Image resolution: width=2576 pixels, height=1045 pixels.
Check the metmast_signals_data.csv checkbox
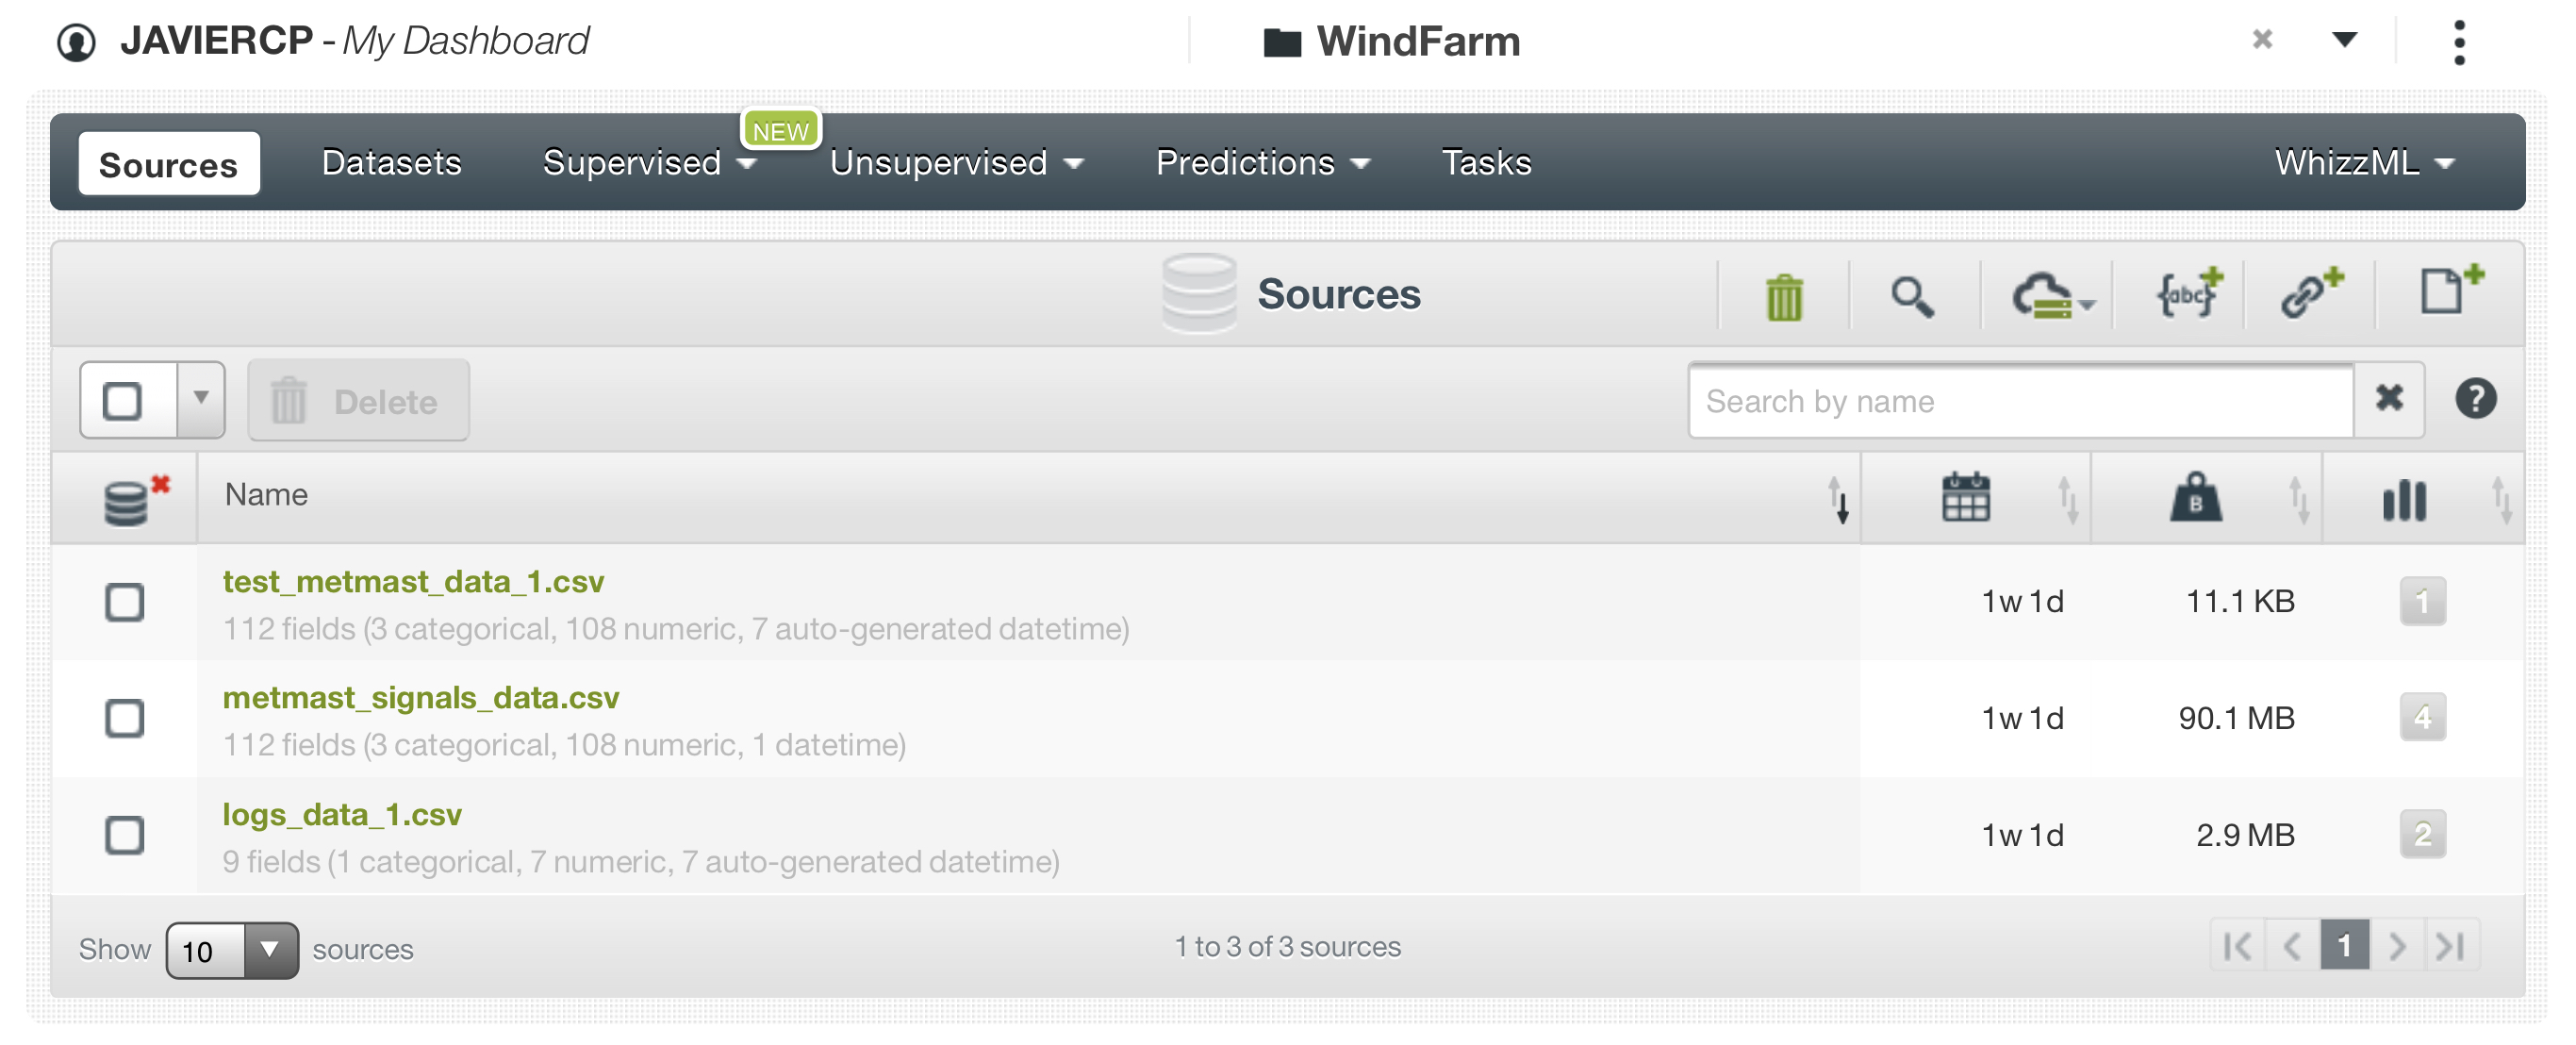pos(125,718)
